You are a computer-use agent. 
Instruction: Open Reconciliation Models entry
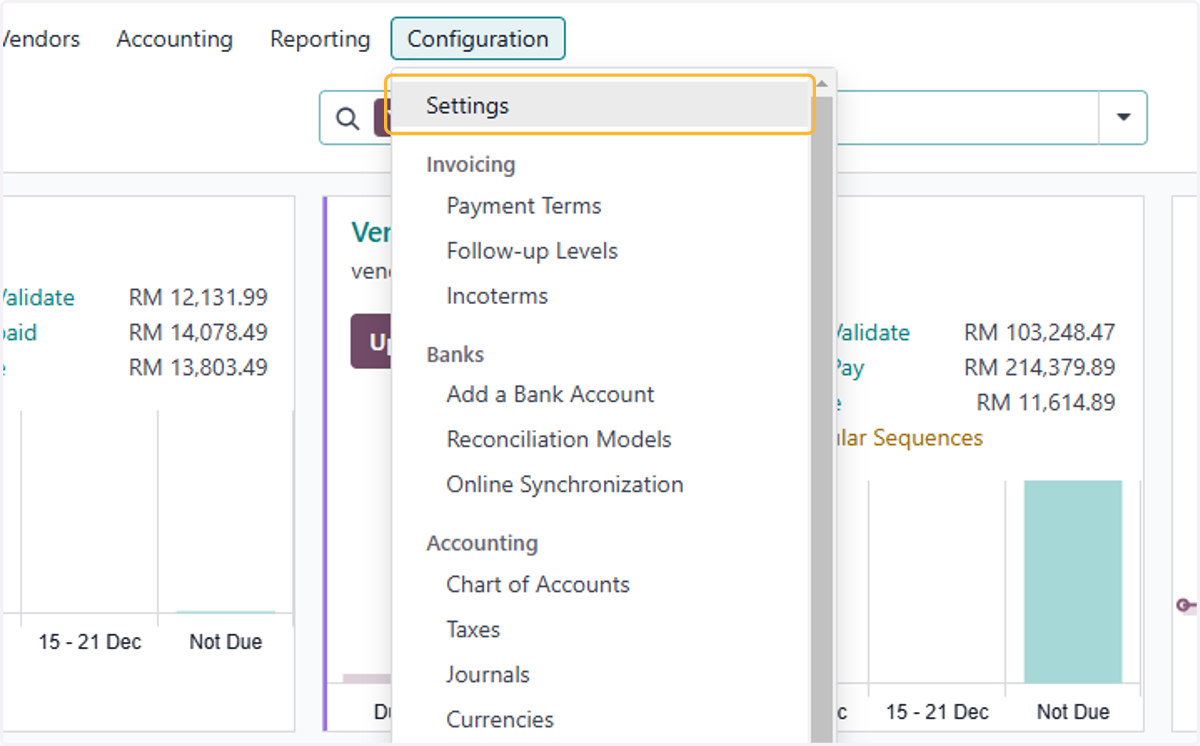[559, 439]
